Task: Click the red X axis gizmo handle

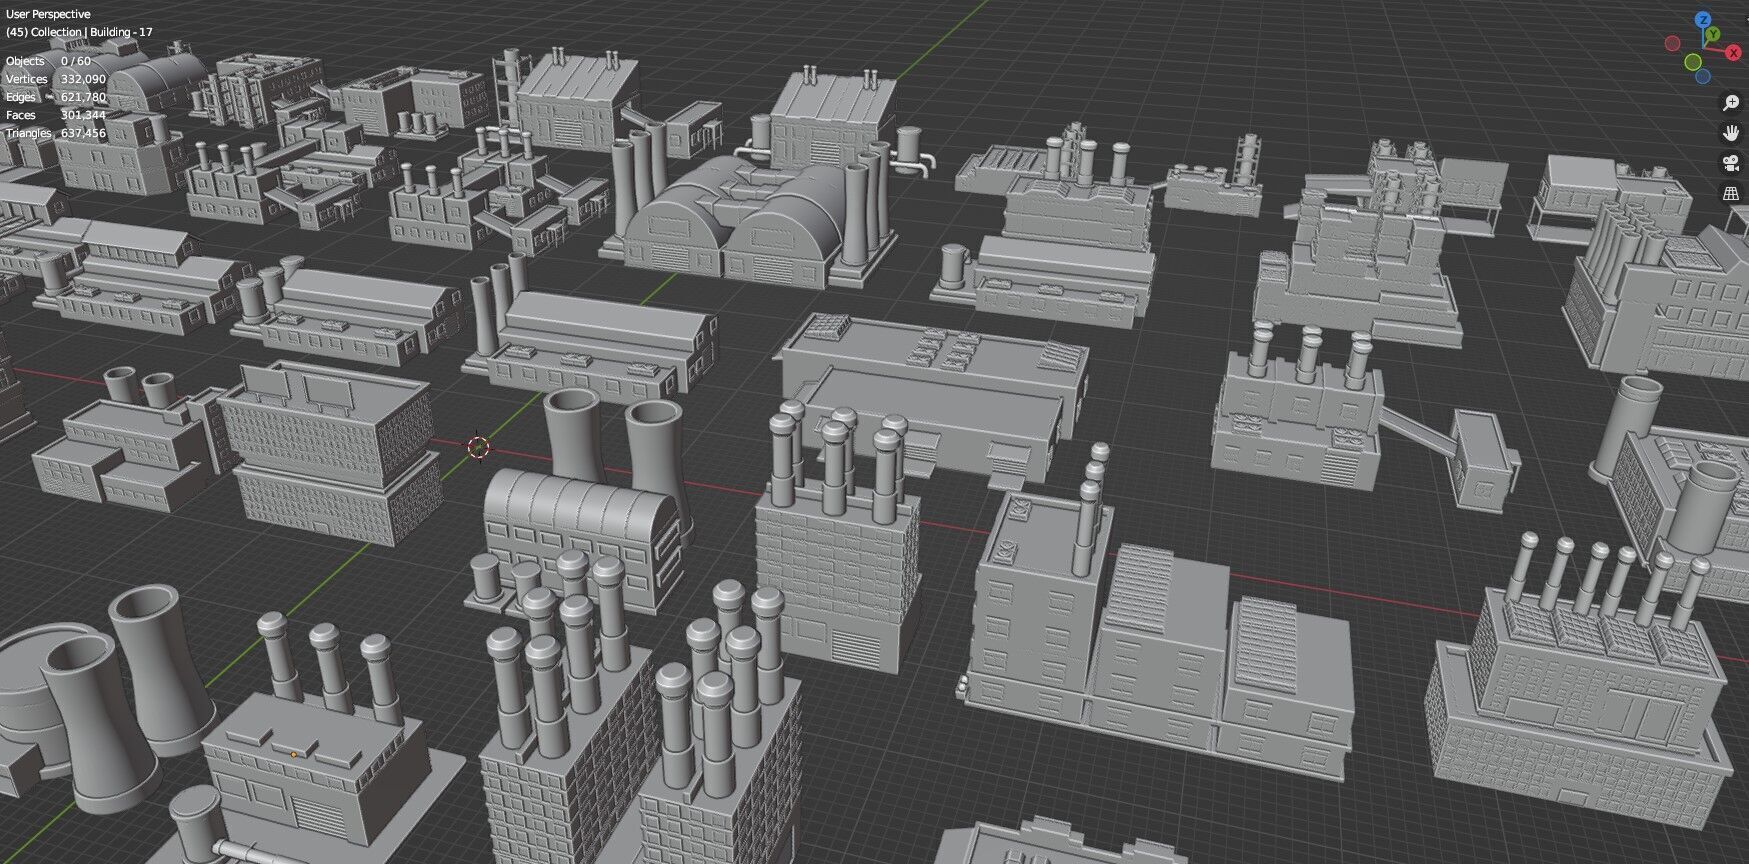Action: click(1733, 53)
